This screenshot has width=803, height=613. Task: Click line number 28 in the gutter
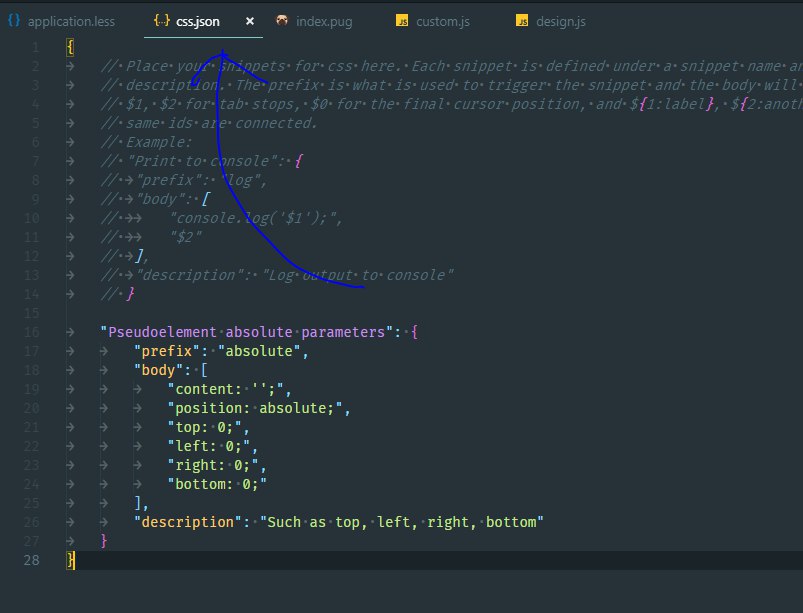tap(31, 560)
